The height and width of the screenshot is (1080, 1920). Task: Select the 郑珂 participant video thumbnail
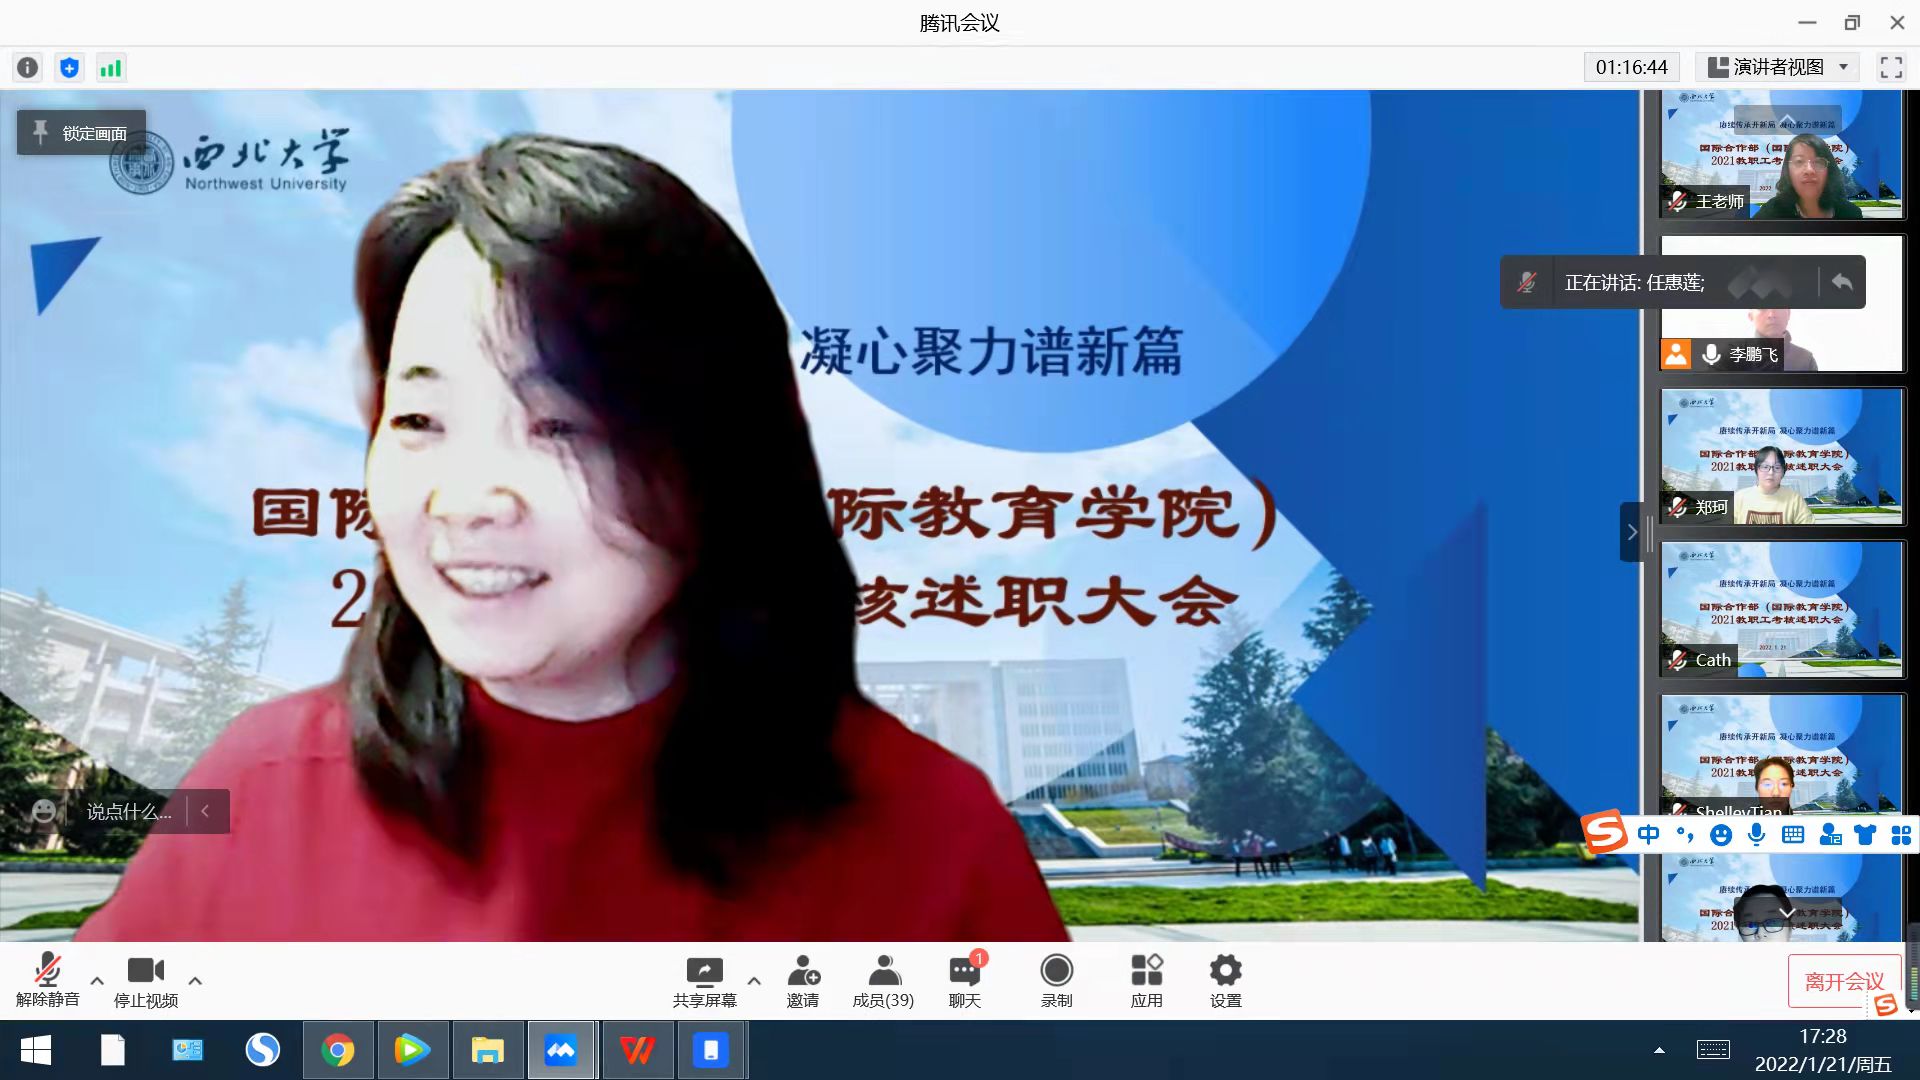coord(1782,457)
